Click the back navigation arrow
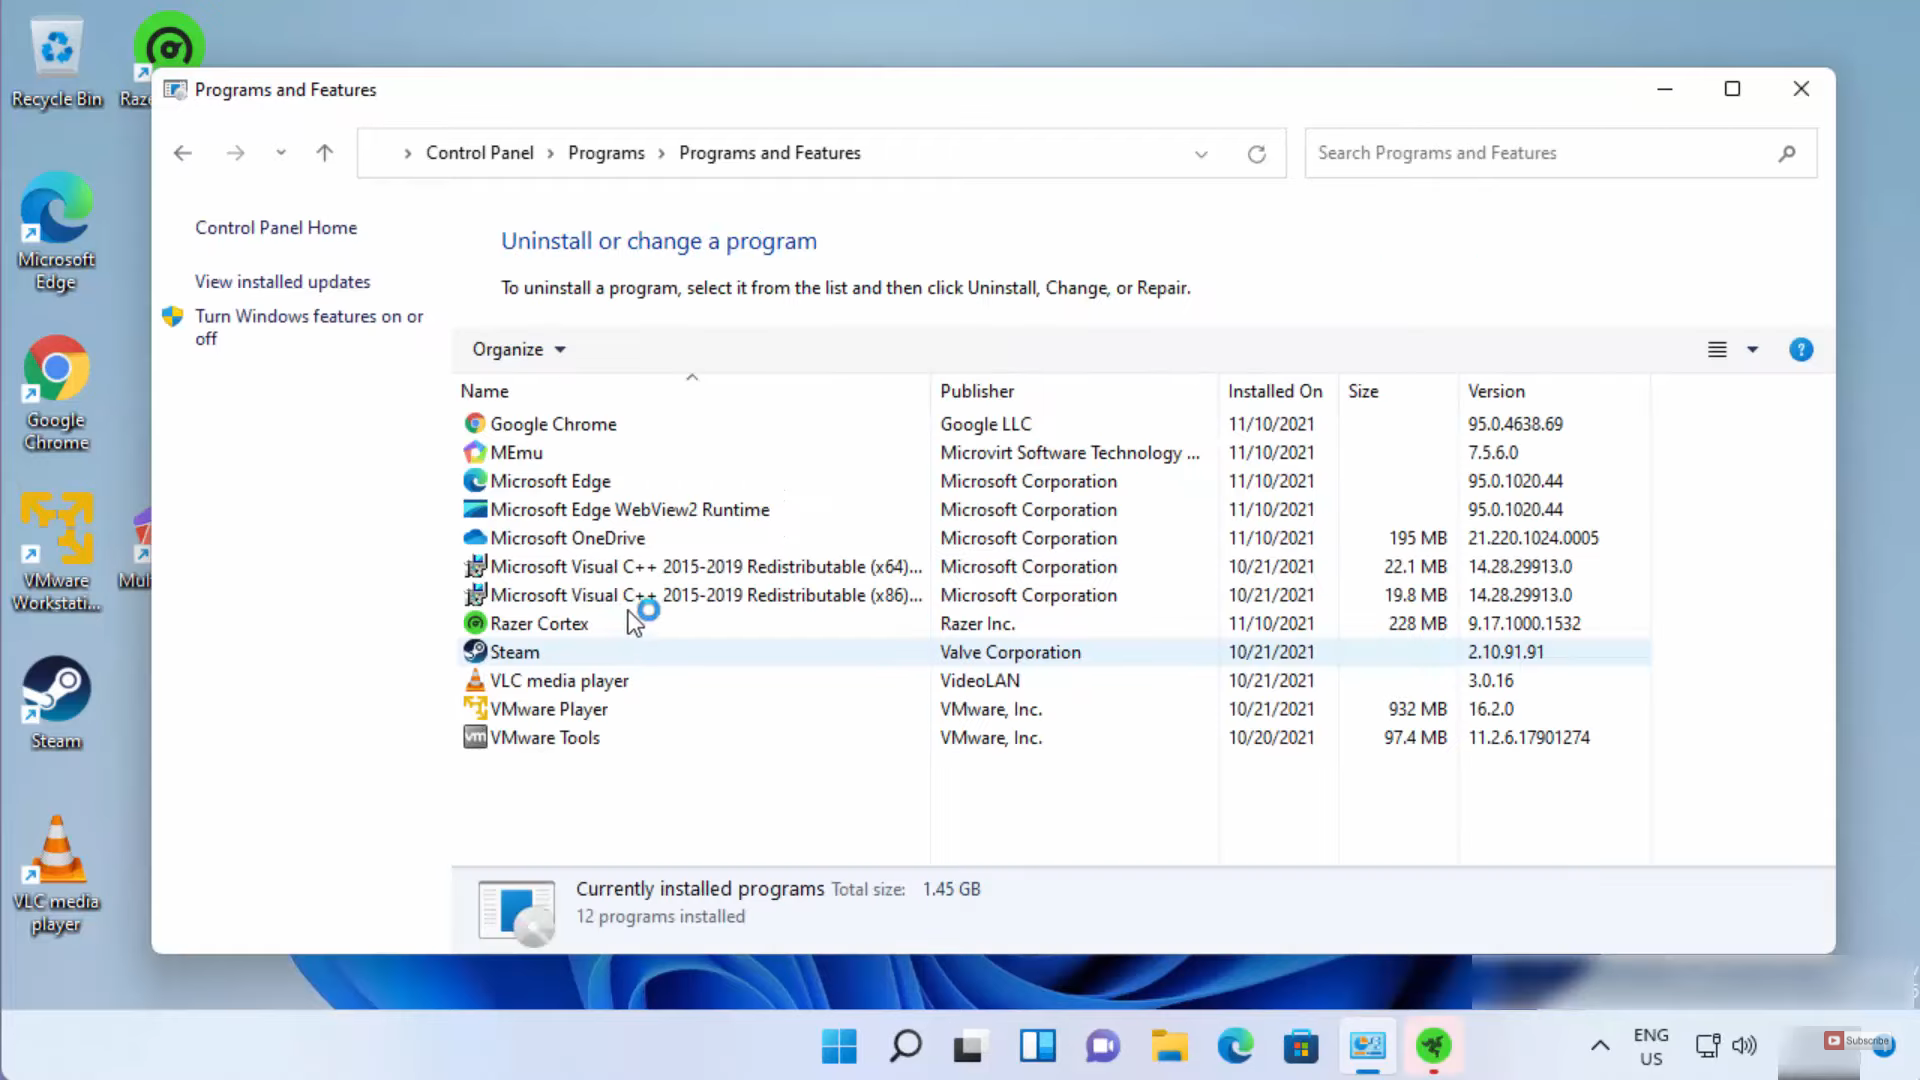This screenshot has width=1920, height=1080. 182,153
